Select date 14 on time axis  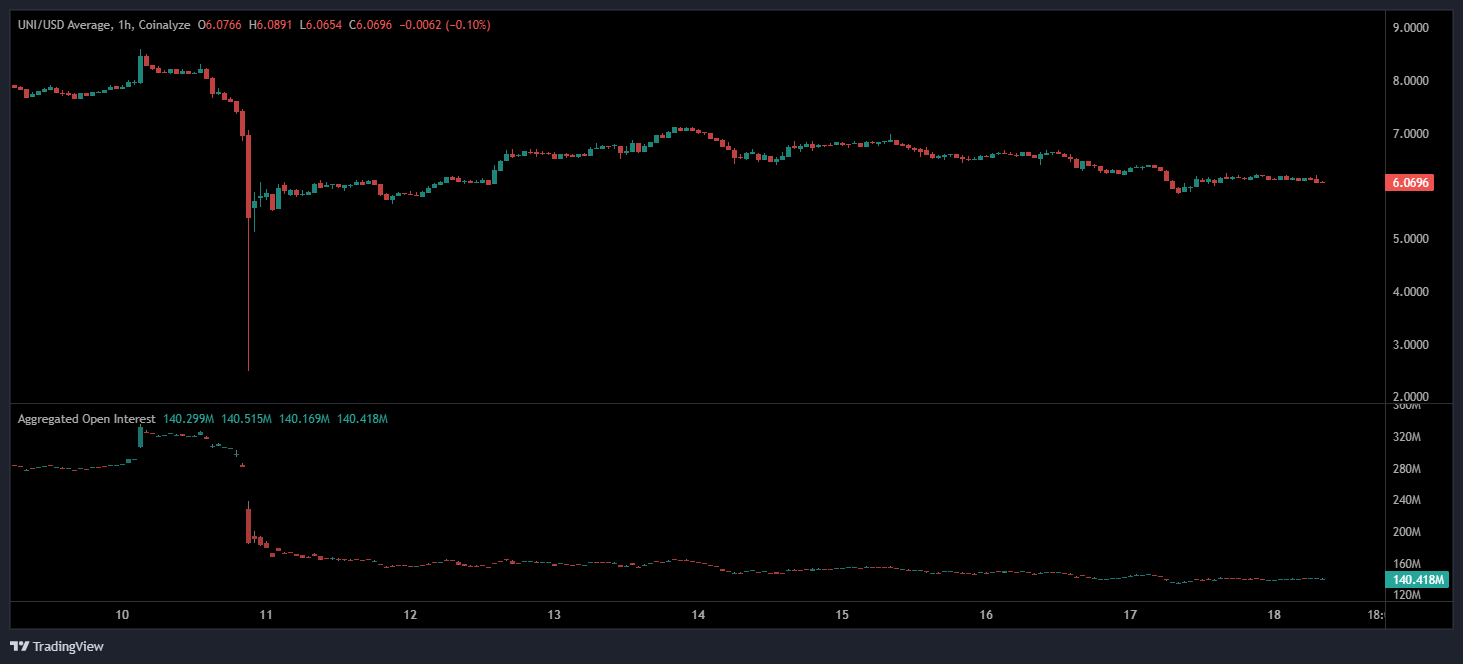tap(698, 614)
